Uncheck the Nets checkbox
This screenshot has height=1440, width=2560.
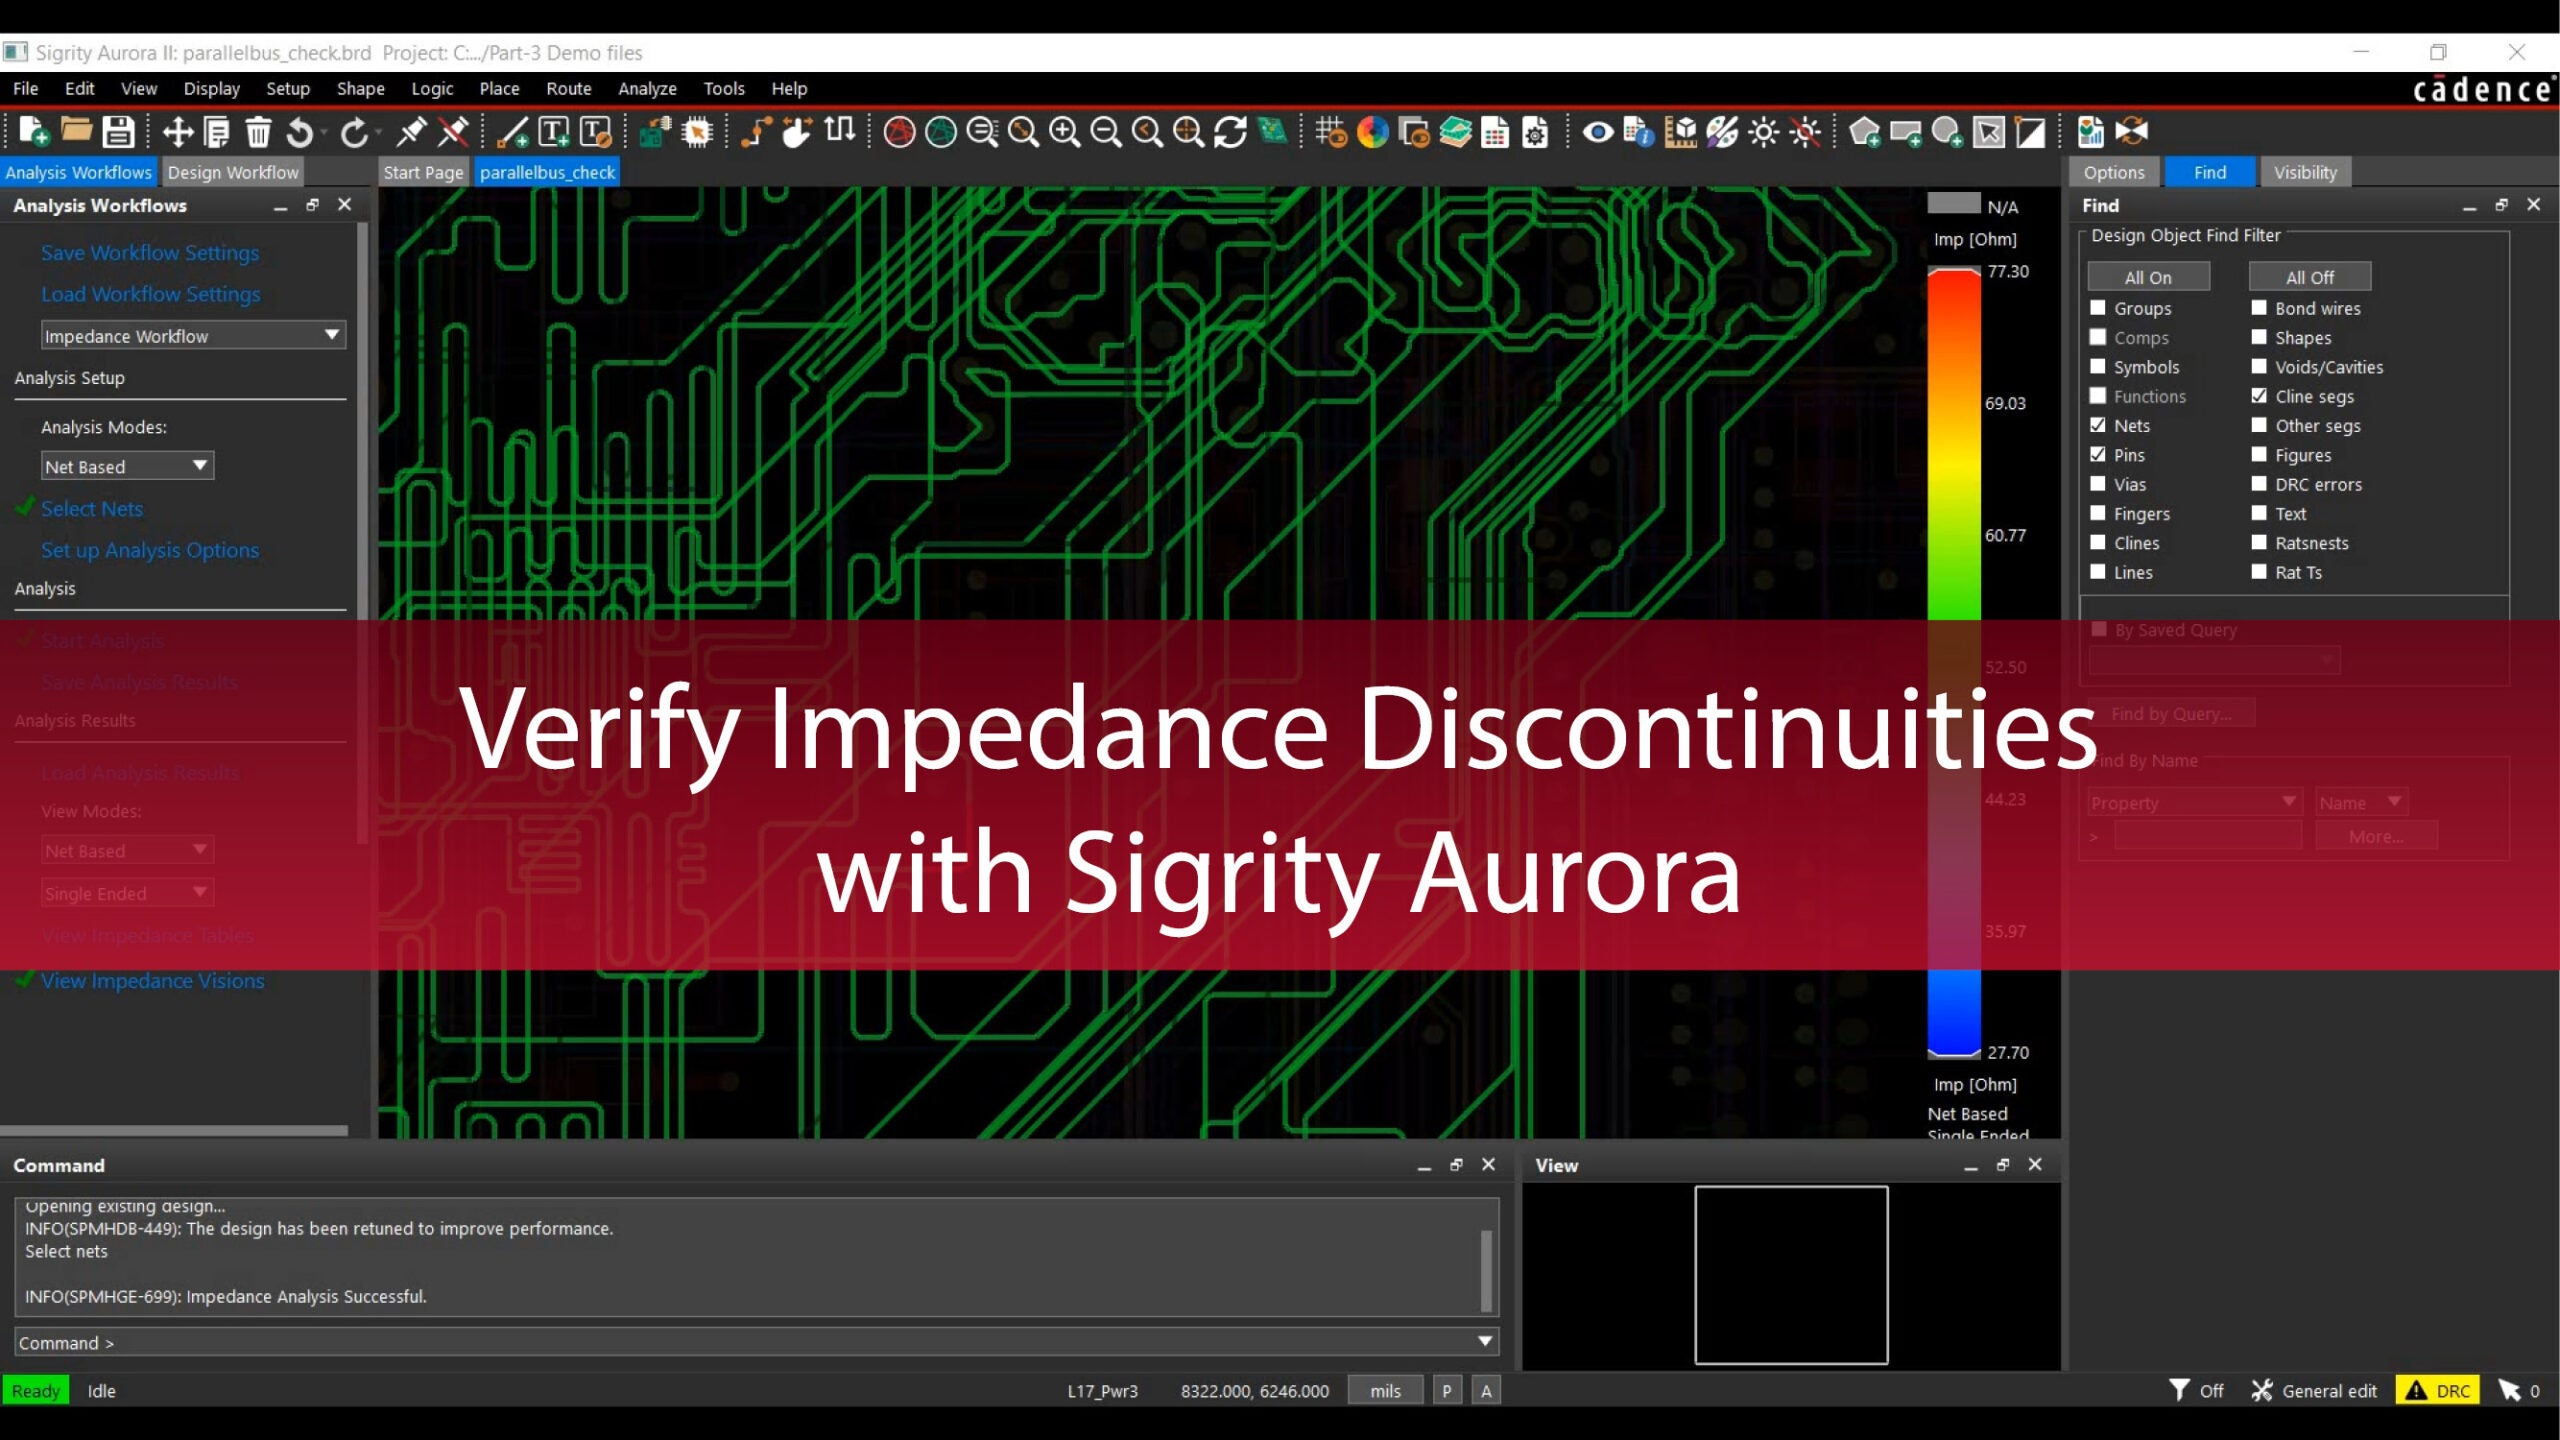pyautogui.click(x=2098, y=425)
